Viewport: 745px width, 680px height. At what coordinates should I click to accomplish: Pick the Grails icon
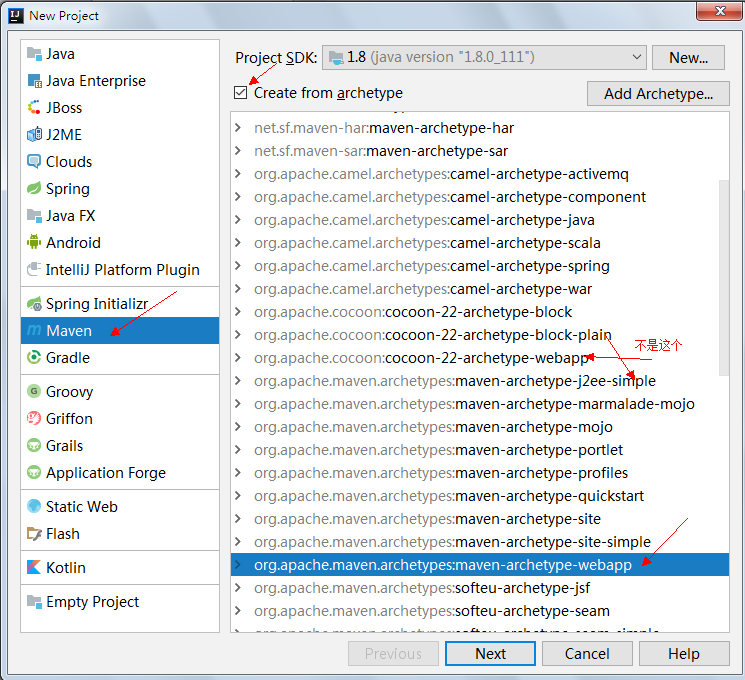34,446
